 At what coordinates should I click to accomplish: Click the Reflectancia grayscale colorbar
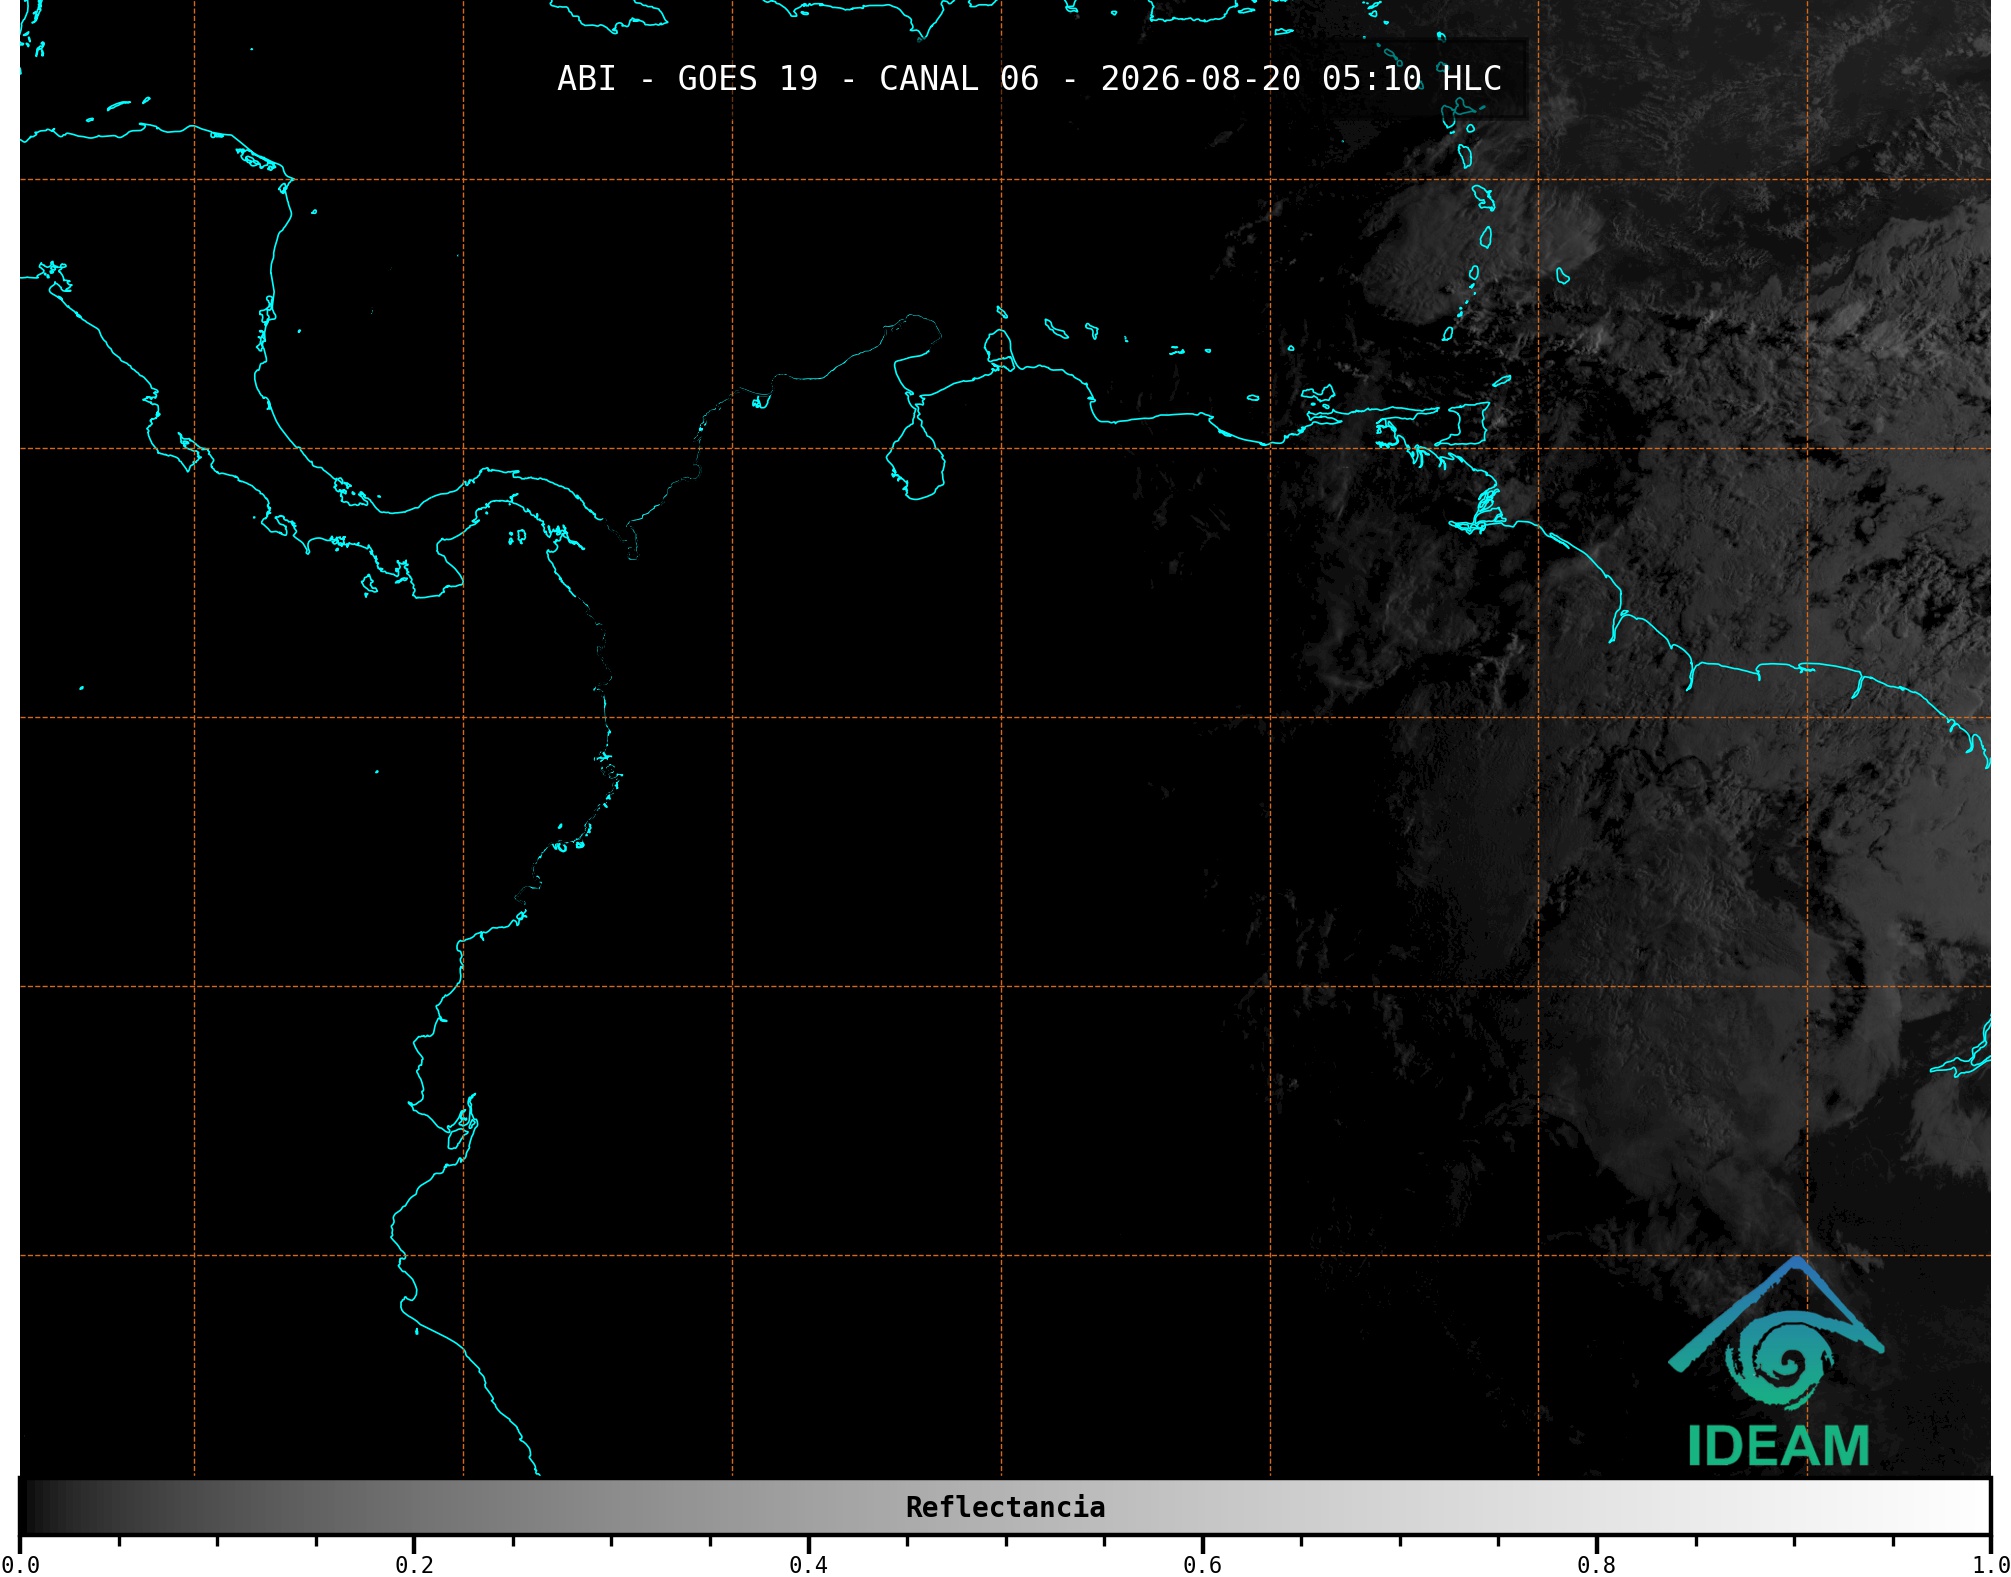(1005, 1507)
